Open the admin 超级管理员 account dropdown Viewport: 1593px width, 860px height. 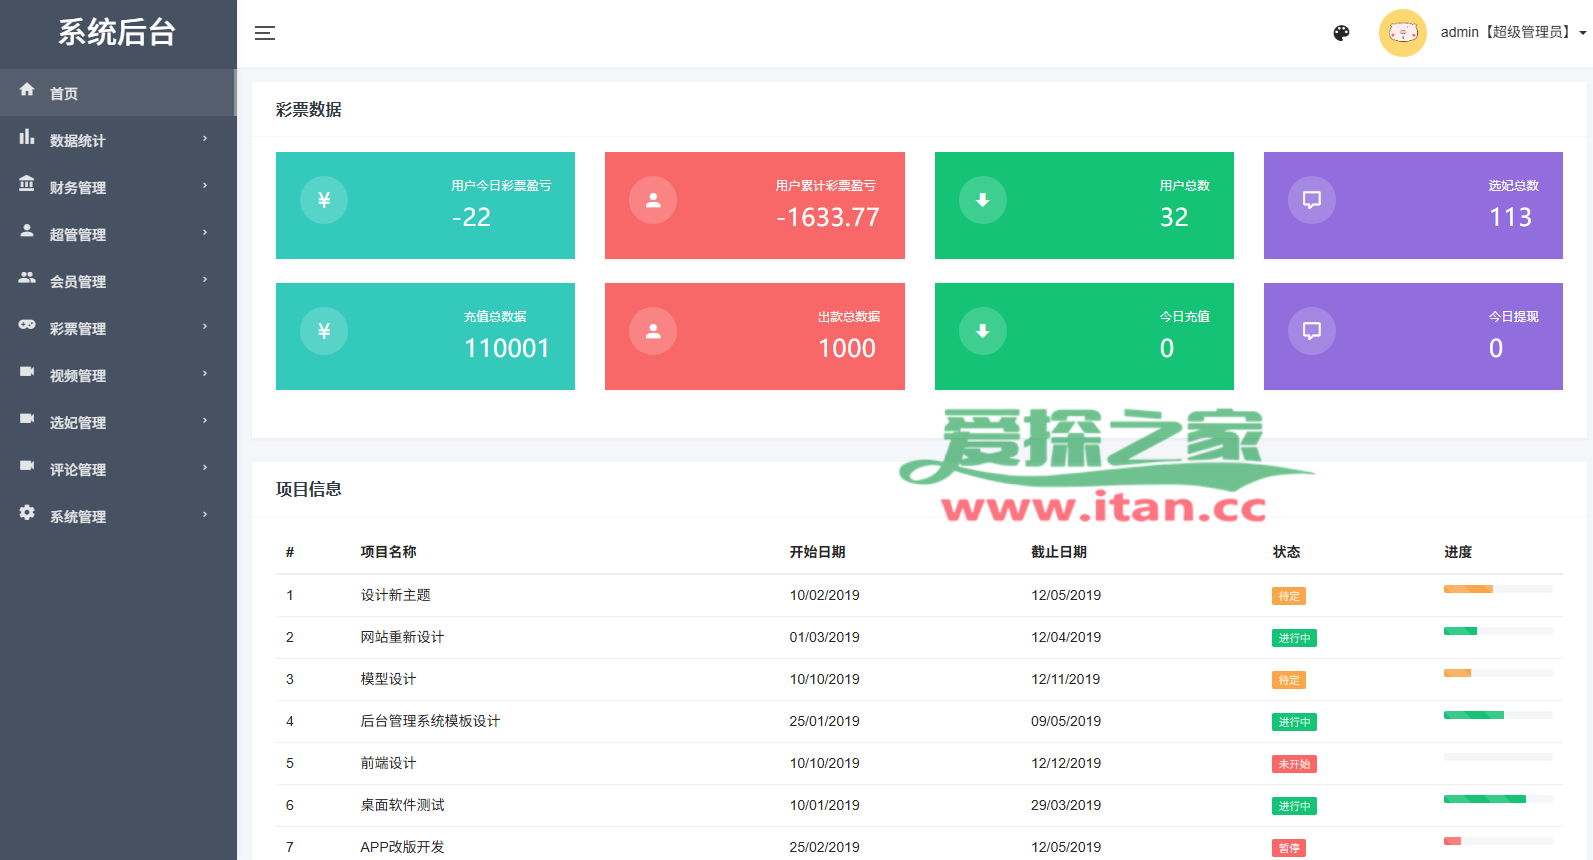pyautogui.click(x=1512, y=33)
